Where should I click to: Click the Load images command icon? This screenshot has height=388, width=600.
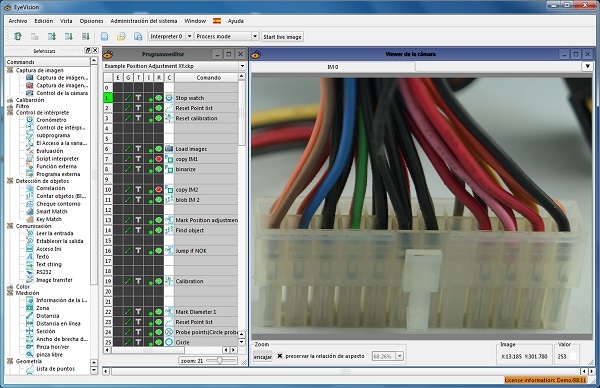click(x=169, y=149)
